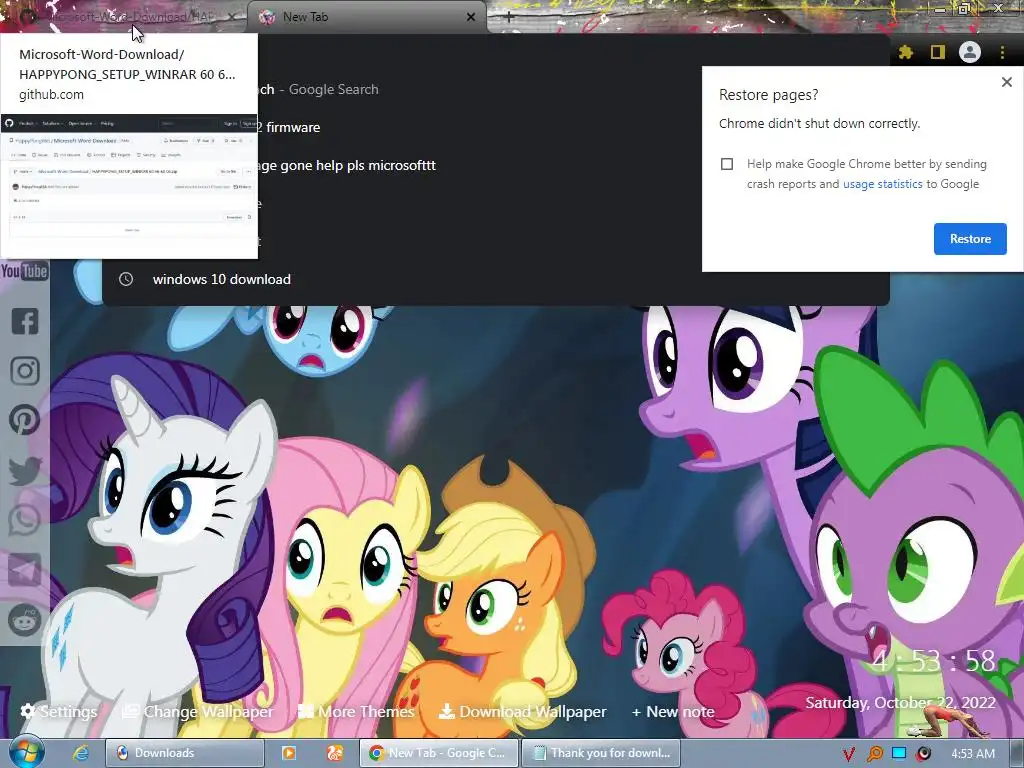Select the 'windows 10 download' suggestion
This screenshot has width=1024, height=768.
tap(496, 280)
